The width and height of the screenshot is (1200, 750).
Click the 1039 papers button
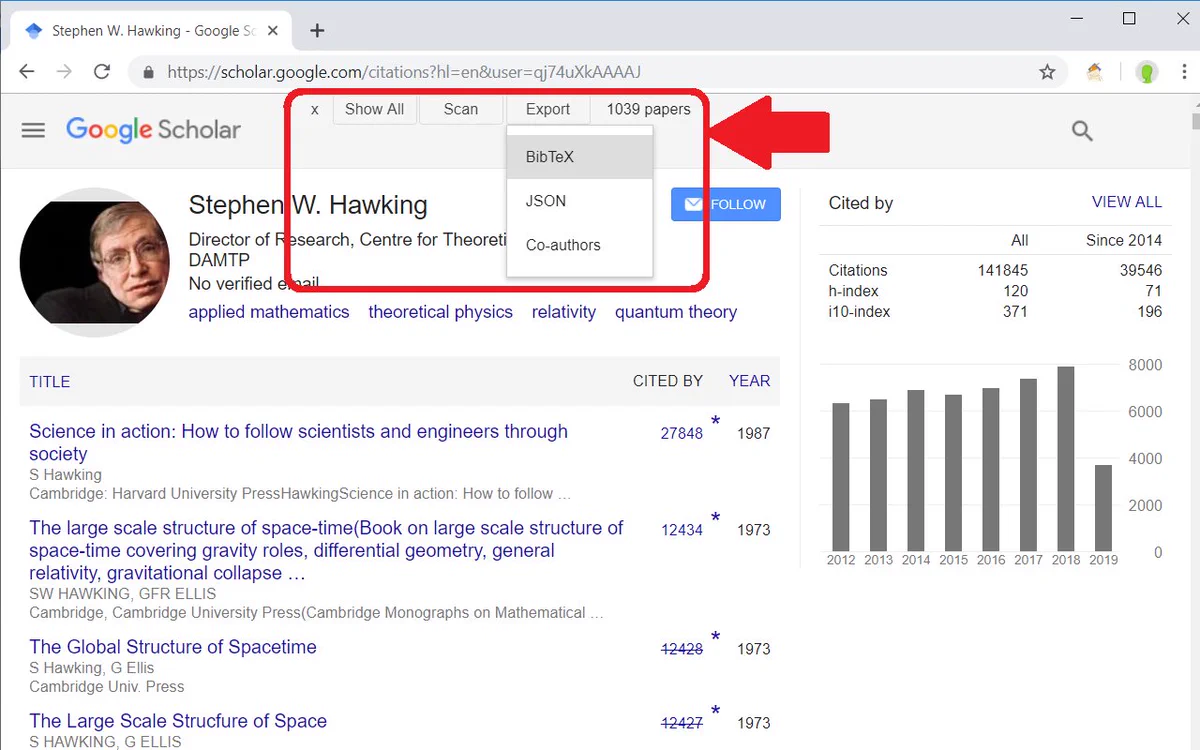[x=648, y=110]
